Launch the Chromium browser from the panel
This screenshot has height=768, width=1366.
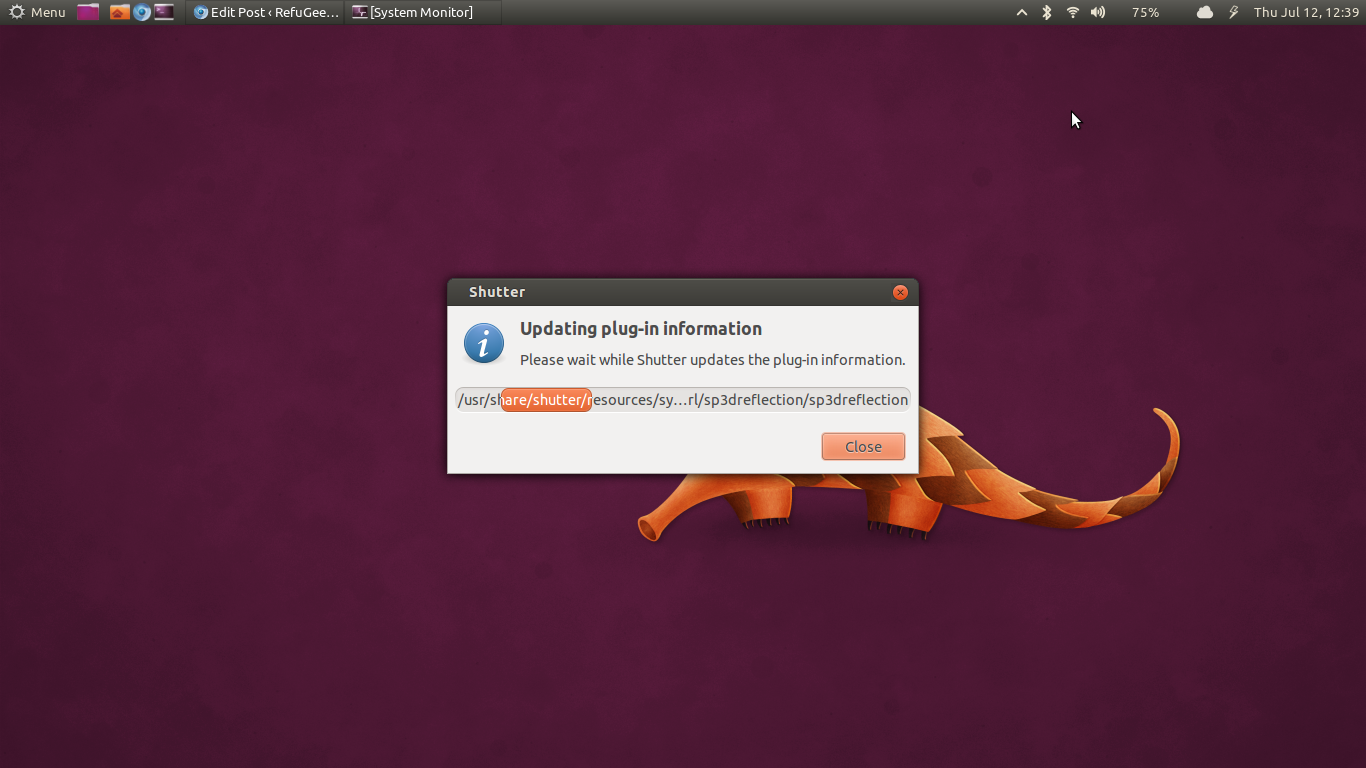[142, 12]
